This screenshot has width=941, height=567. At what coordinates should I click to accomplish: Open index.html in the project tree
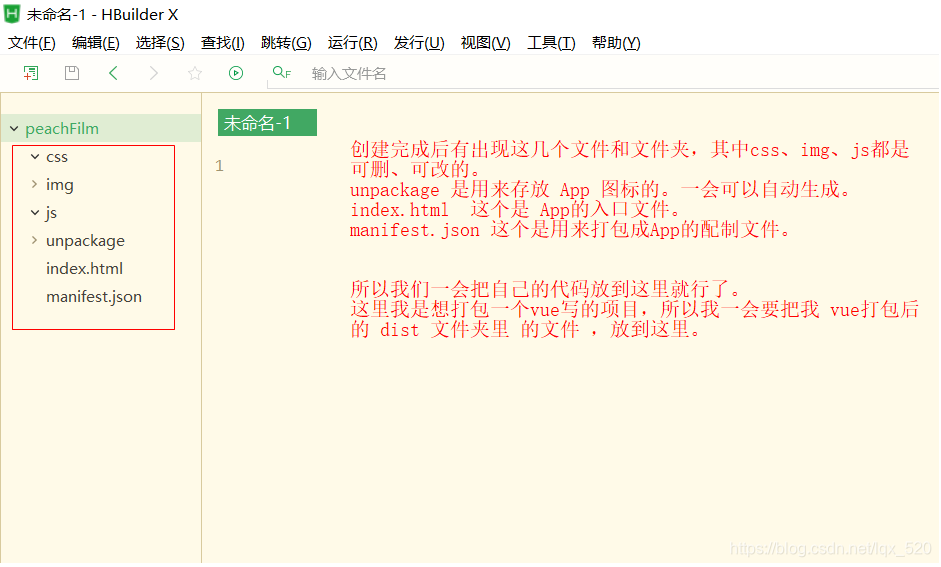point(85,269)
